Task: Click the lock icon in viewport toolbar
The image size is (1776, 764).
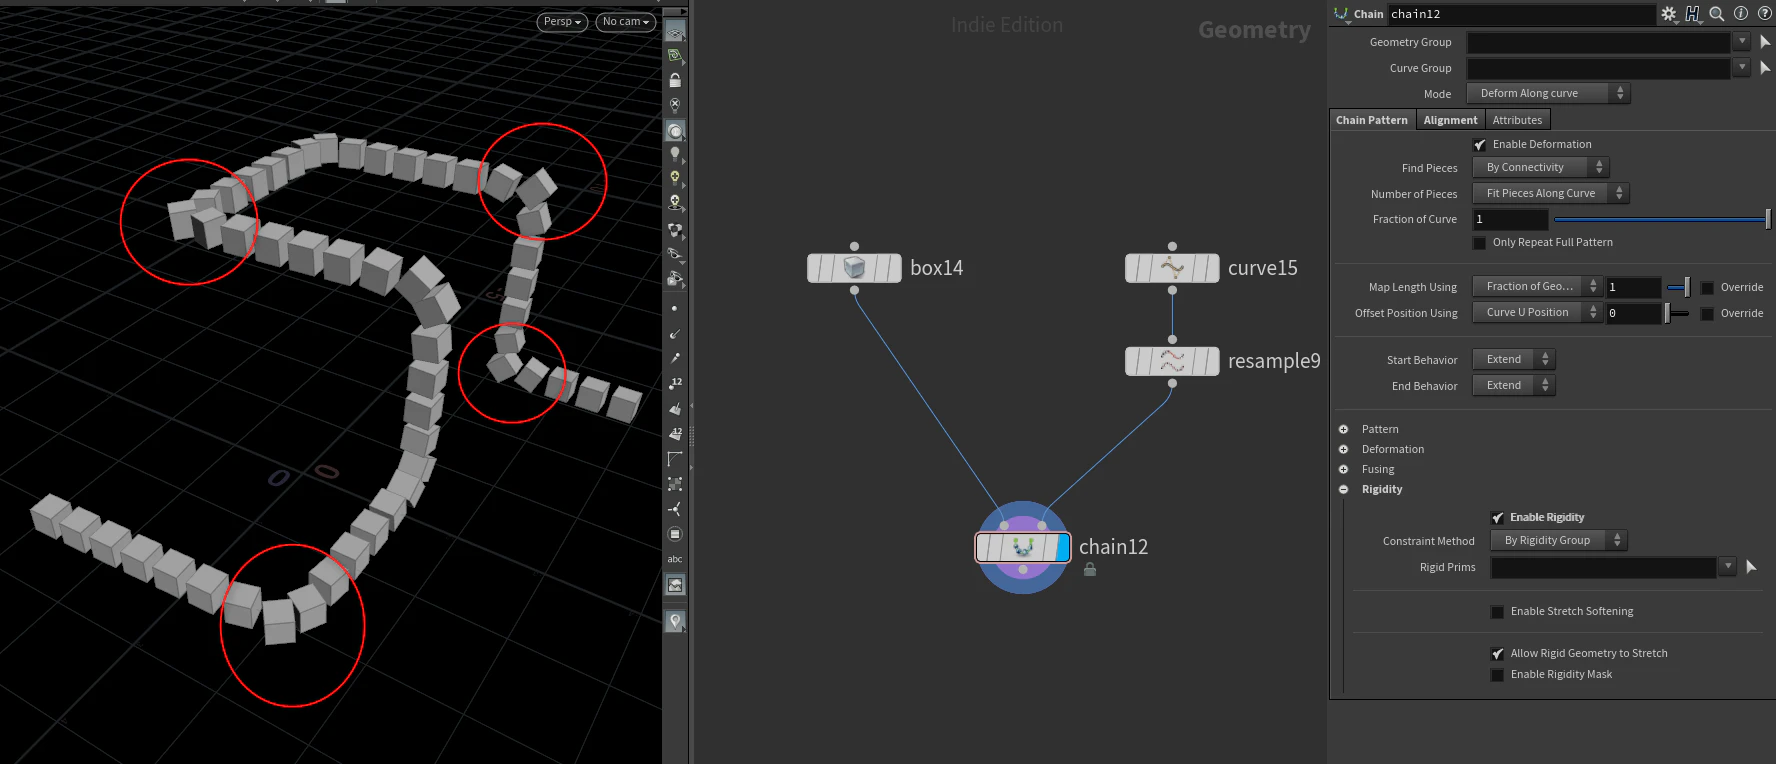Action: click(x=675, y=80)
